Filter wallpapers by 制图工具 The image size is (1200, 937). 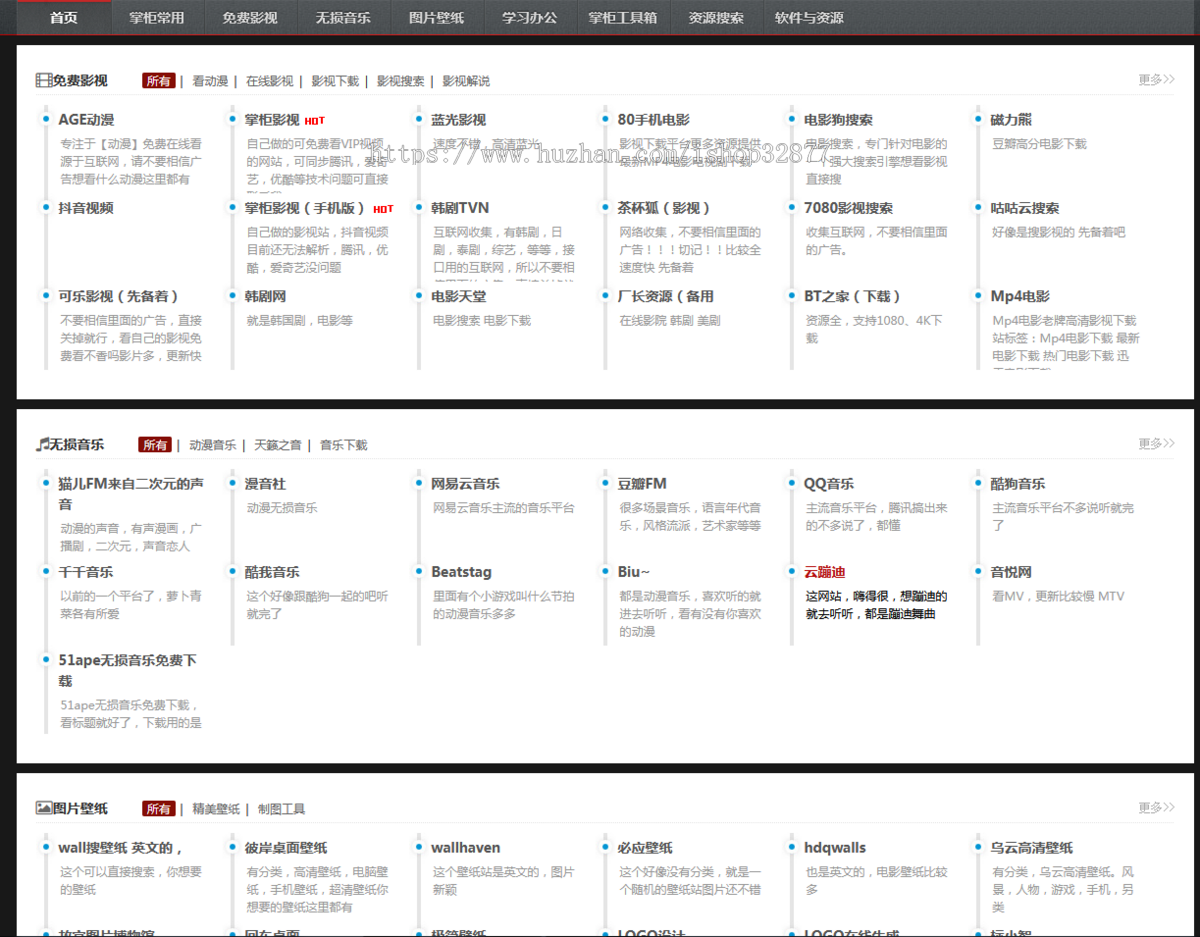281,809
